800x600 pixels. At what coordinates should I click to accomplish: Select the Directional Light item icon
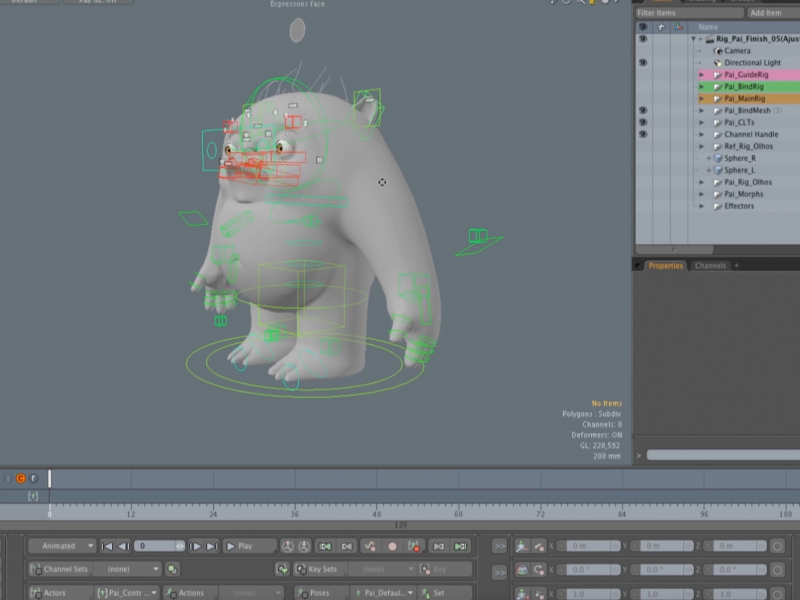pos(718,63)
